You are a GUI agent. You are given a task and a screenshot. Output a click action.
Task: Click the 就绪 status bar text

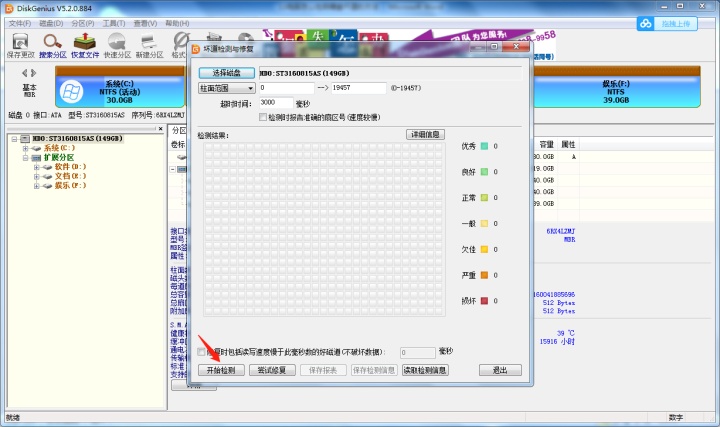tap(13, 418)
